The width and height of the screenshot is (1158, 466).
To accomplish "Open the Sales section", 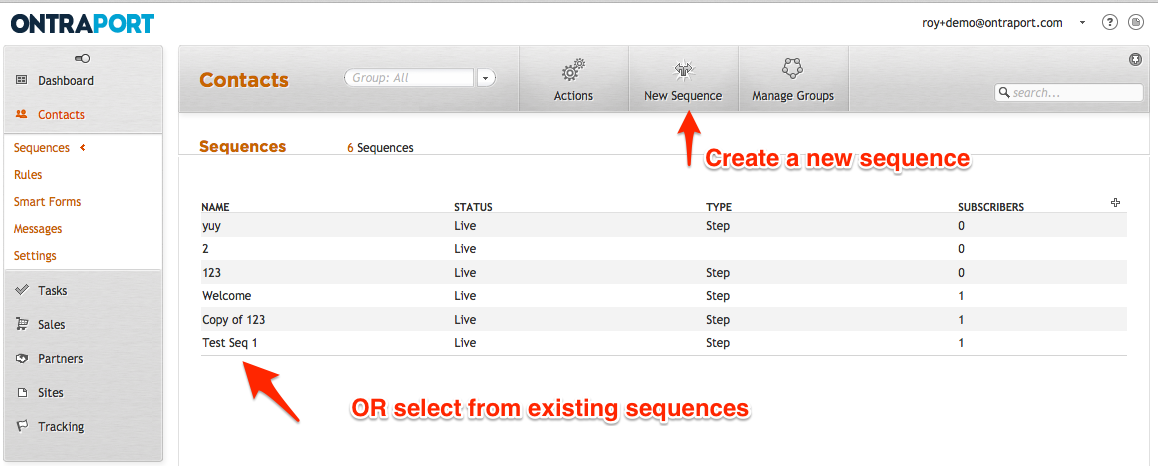I will coord(52,325).
